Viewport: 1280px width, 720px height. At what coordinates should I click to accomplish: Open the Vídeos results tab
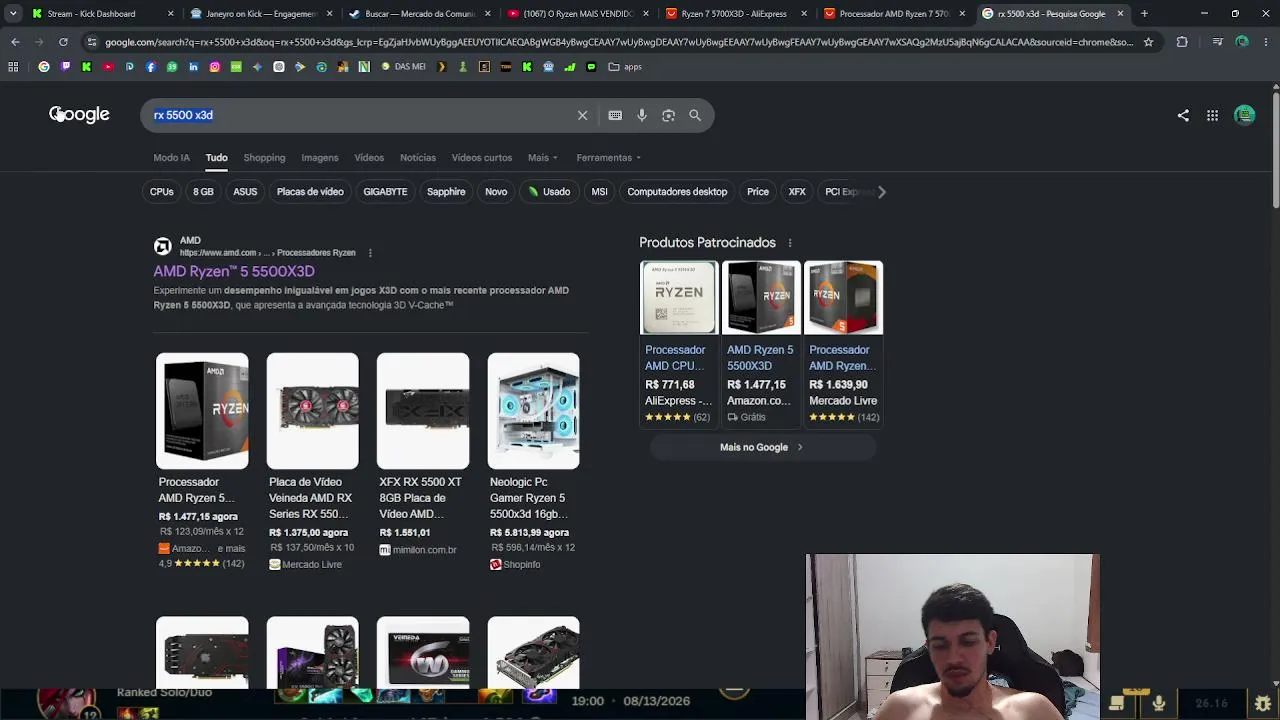click(x=369, y=158)
